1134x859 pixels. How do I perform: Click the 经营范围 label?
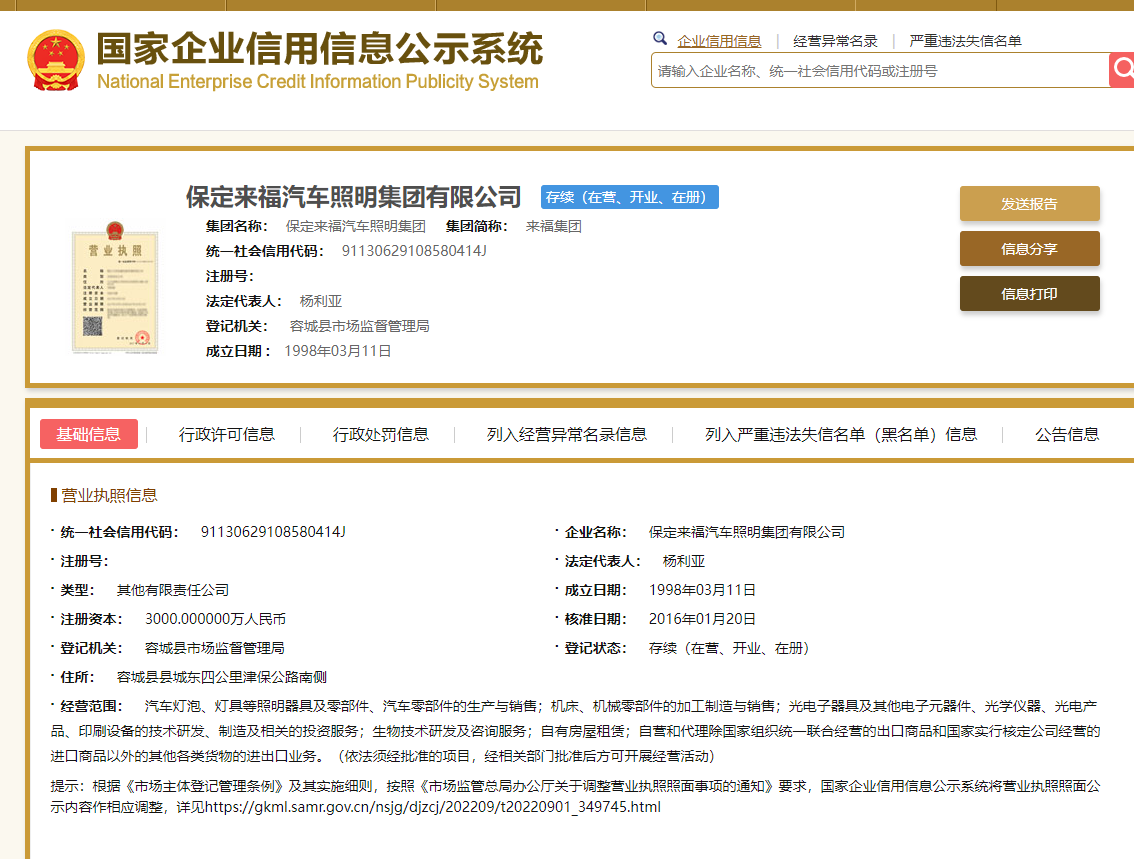tap(91, 706)
